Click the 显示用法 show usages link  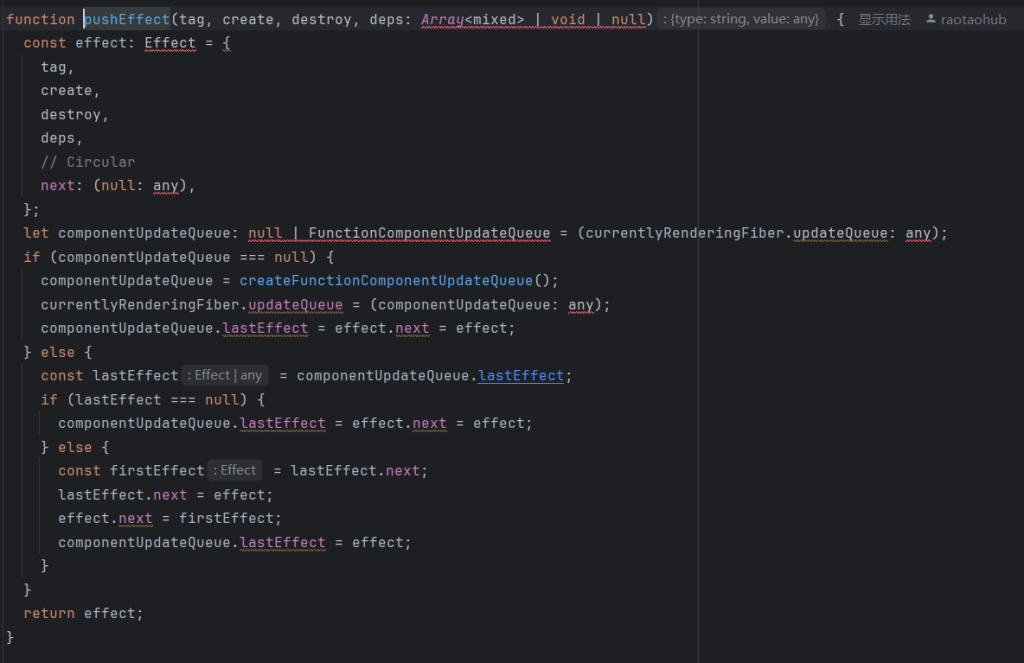tap(884, 19)
